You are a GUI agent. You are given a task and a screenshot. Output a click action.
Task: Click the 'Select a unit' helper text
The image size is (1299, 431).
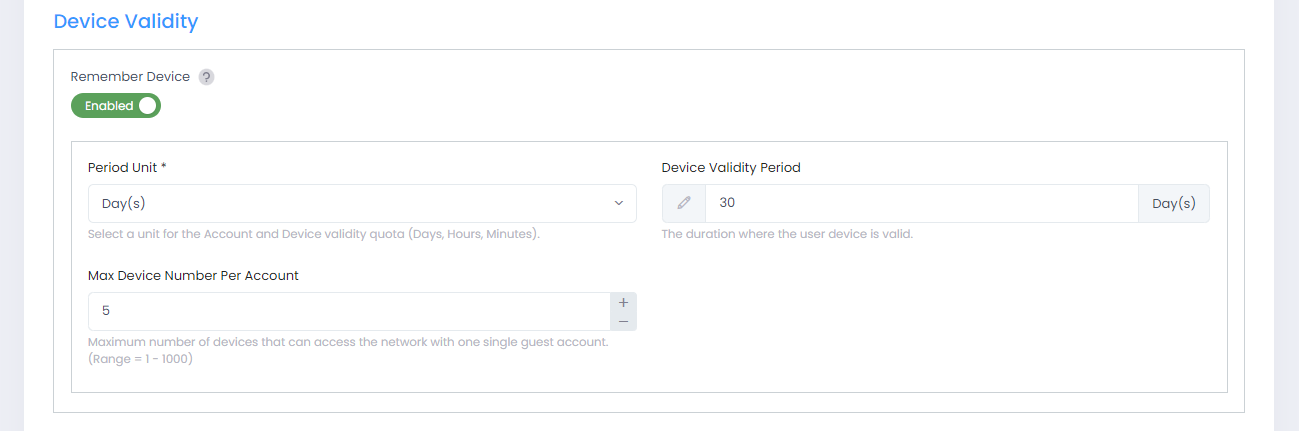(x=314, y=234)
